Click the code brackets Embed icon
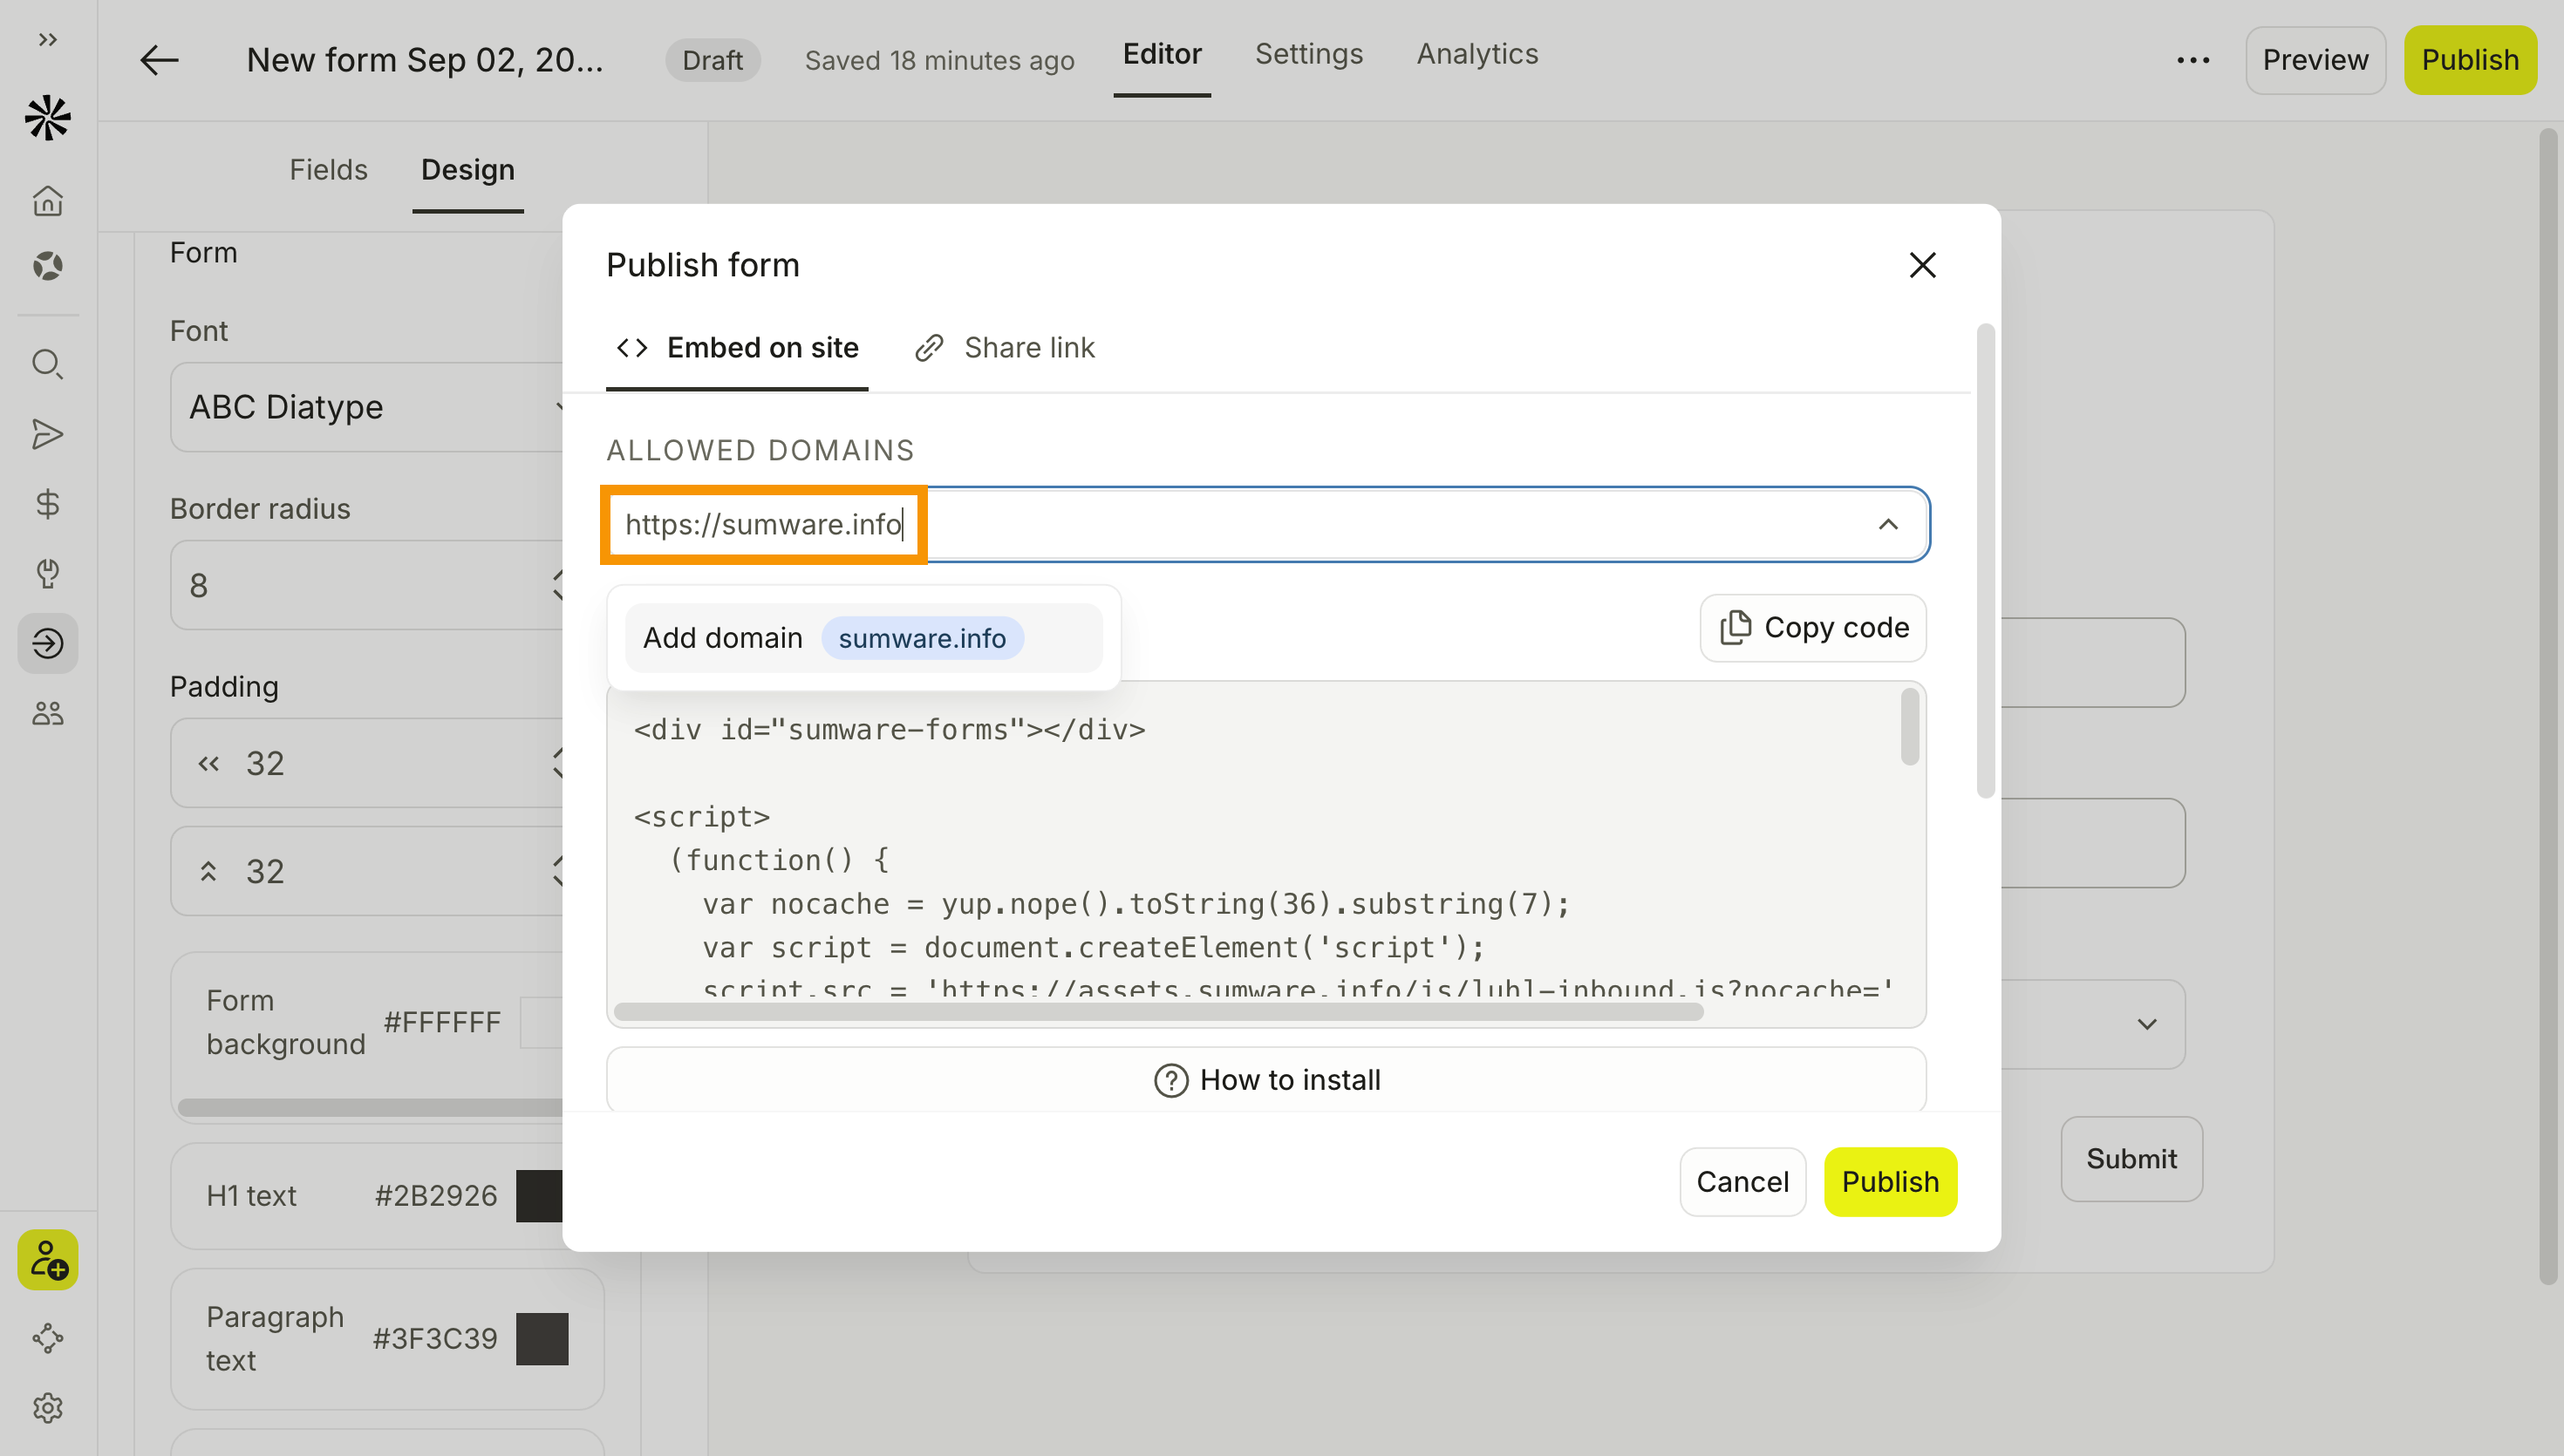 (632, 348)
